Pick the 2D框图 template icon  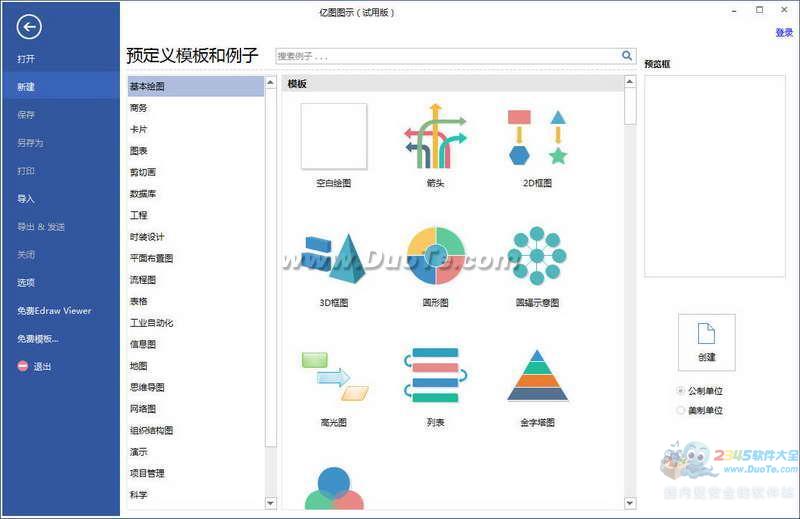pyautogui.click(x=537, y=137)
